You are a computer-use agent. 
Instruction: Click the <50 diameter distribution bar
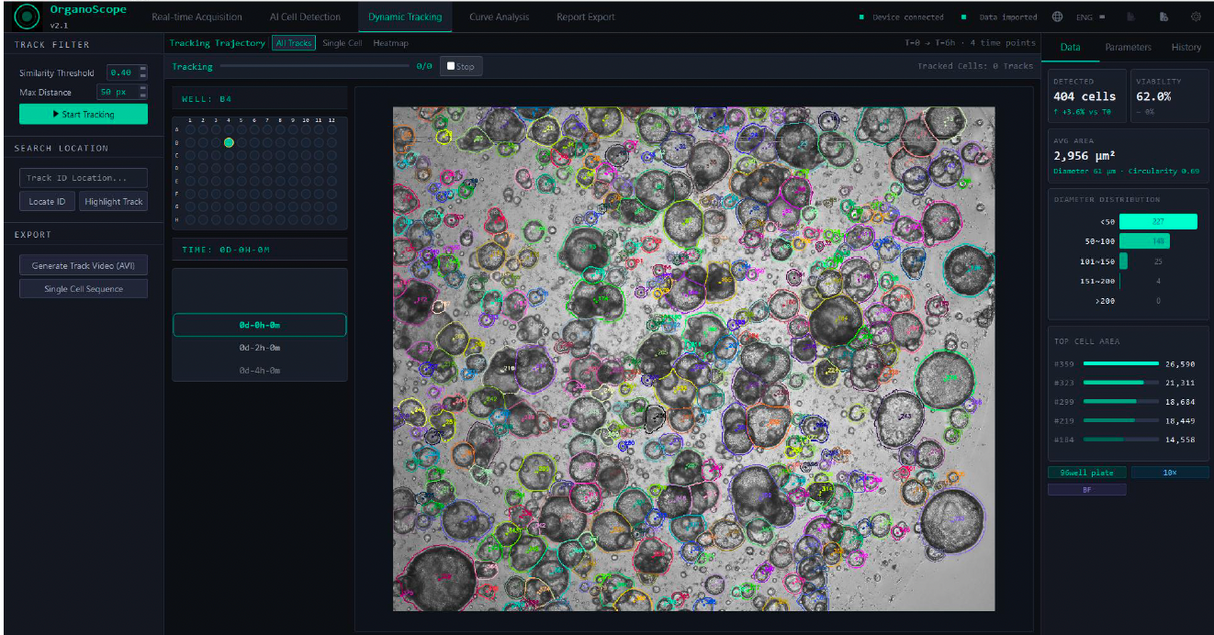(x=1158, y=222)
